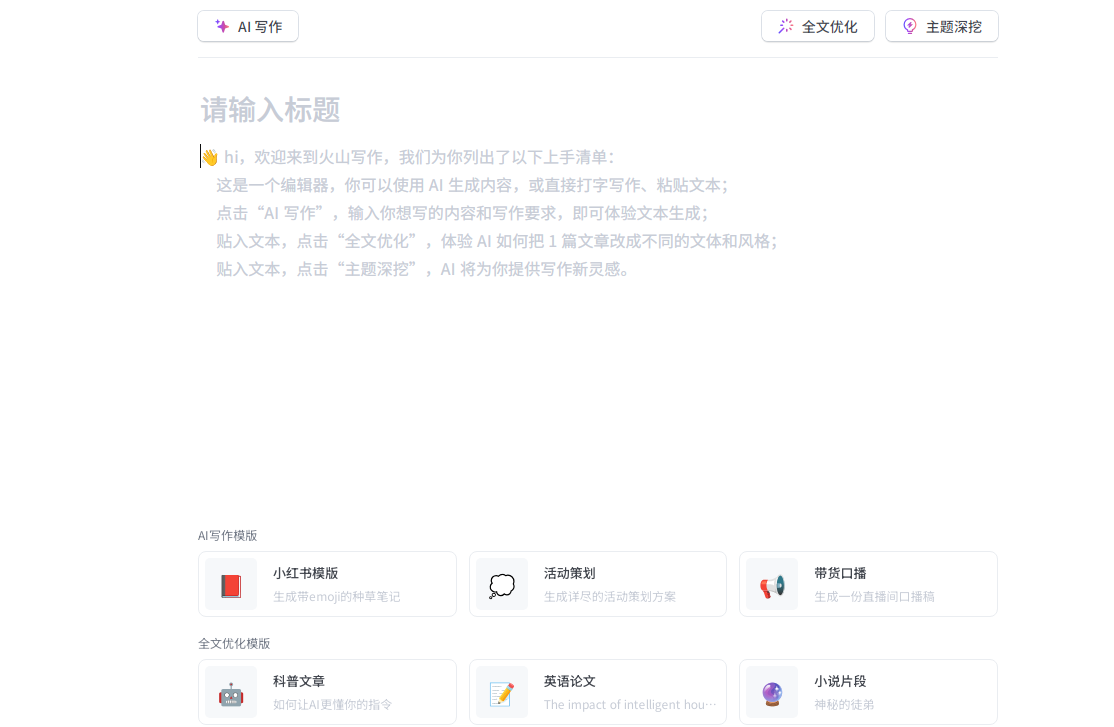Select the 带货口播 template card
This screenshot has height=727, width=1114.
click(x=868, y=584)
